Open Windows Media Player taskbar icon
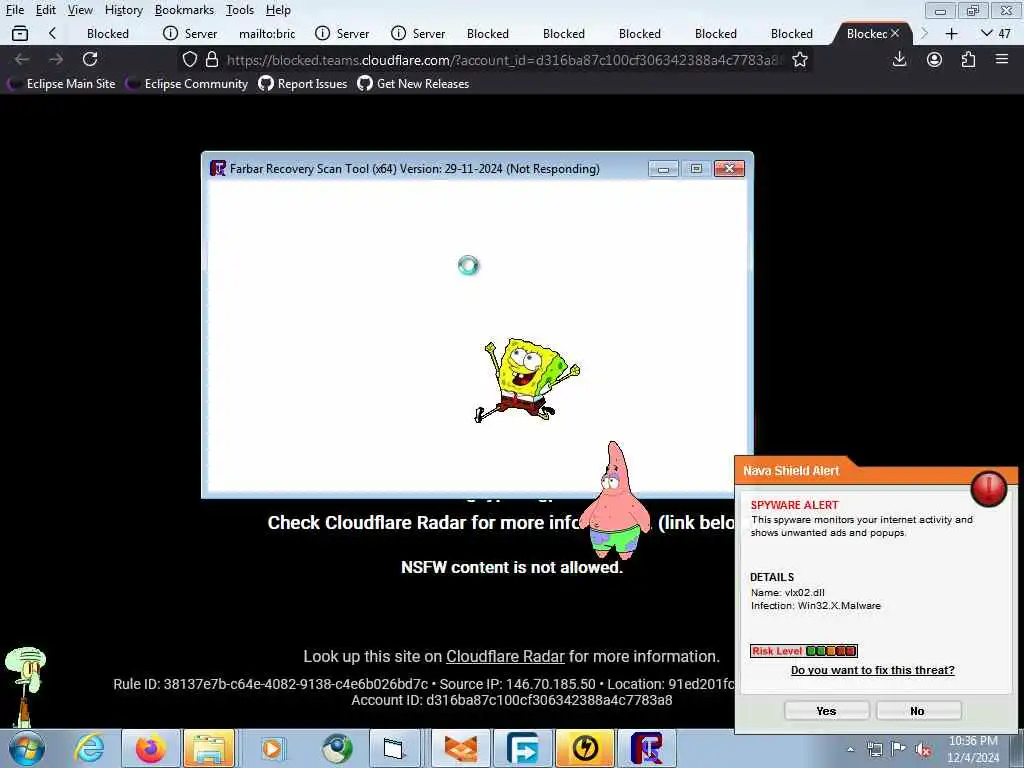 click(x=272, y=748)
